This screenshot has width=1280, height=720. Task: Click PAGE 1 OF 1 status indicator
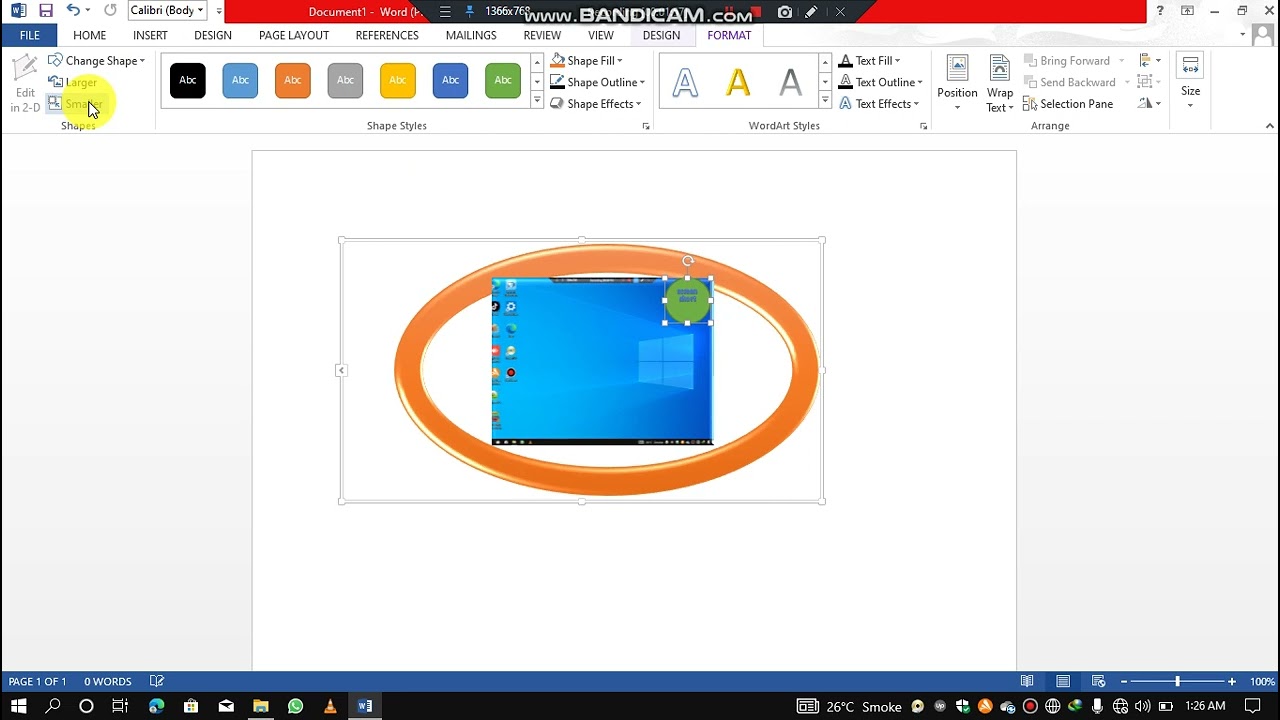[x=37, y=682]
